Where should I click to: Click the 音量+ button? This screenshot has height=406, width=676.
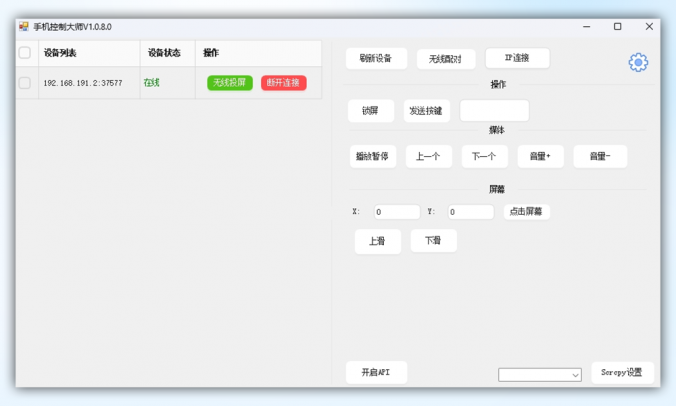541,156
